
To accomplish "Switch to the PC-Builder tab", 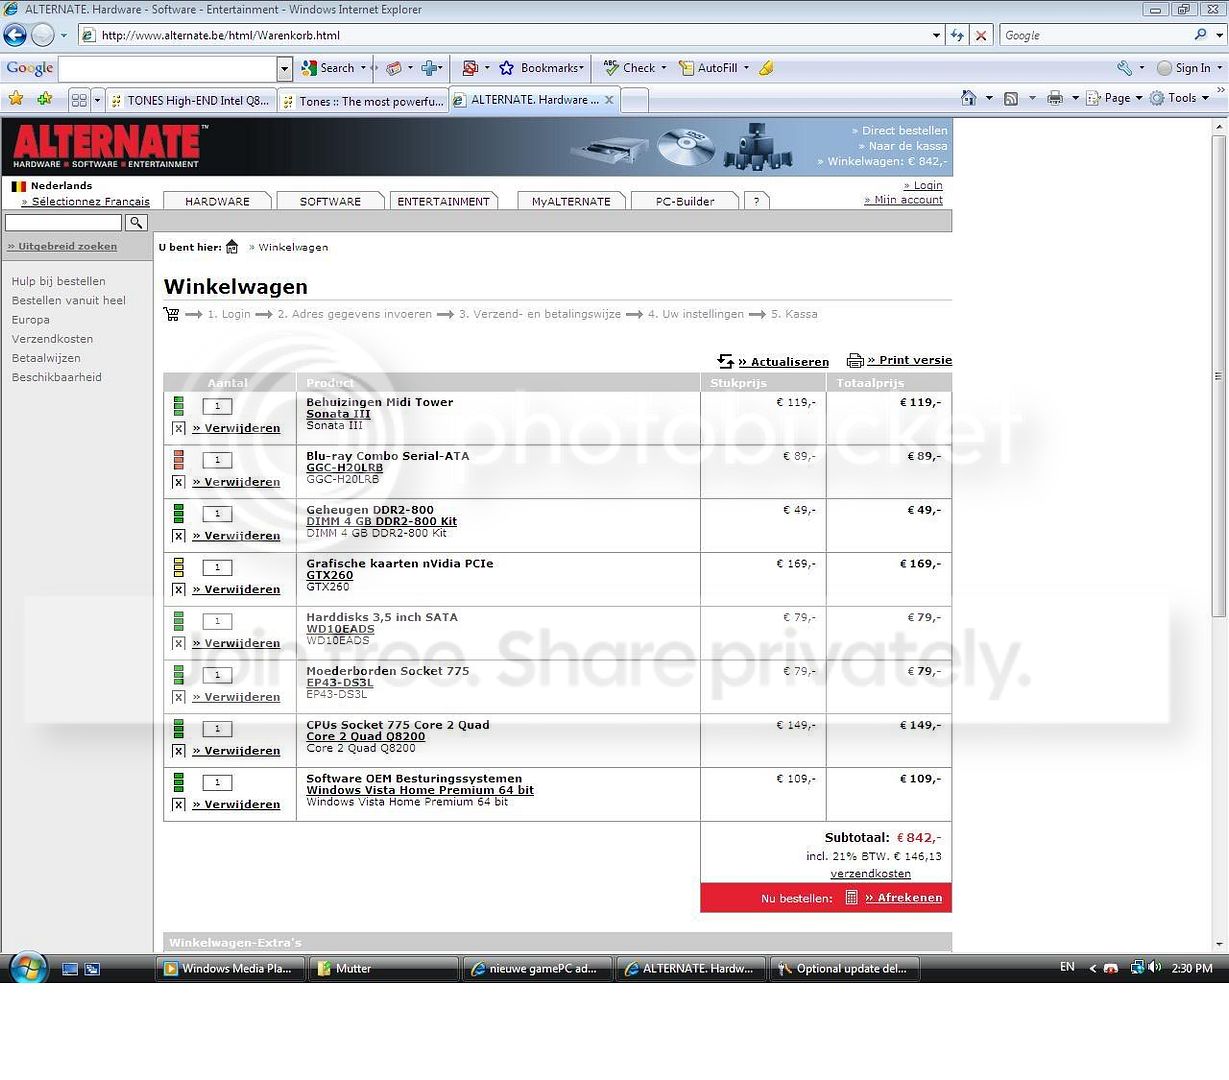I will 685,201.
